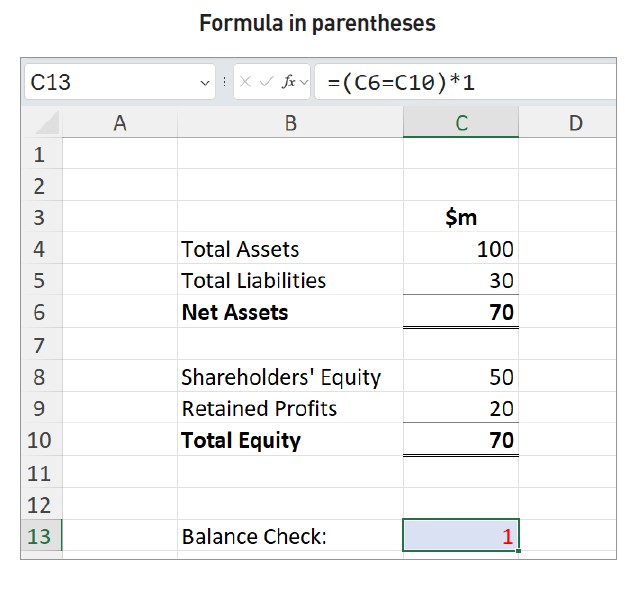
Task: Click the cell with value 30
Action: pyautogui.click(x=461, y=279)
